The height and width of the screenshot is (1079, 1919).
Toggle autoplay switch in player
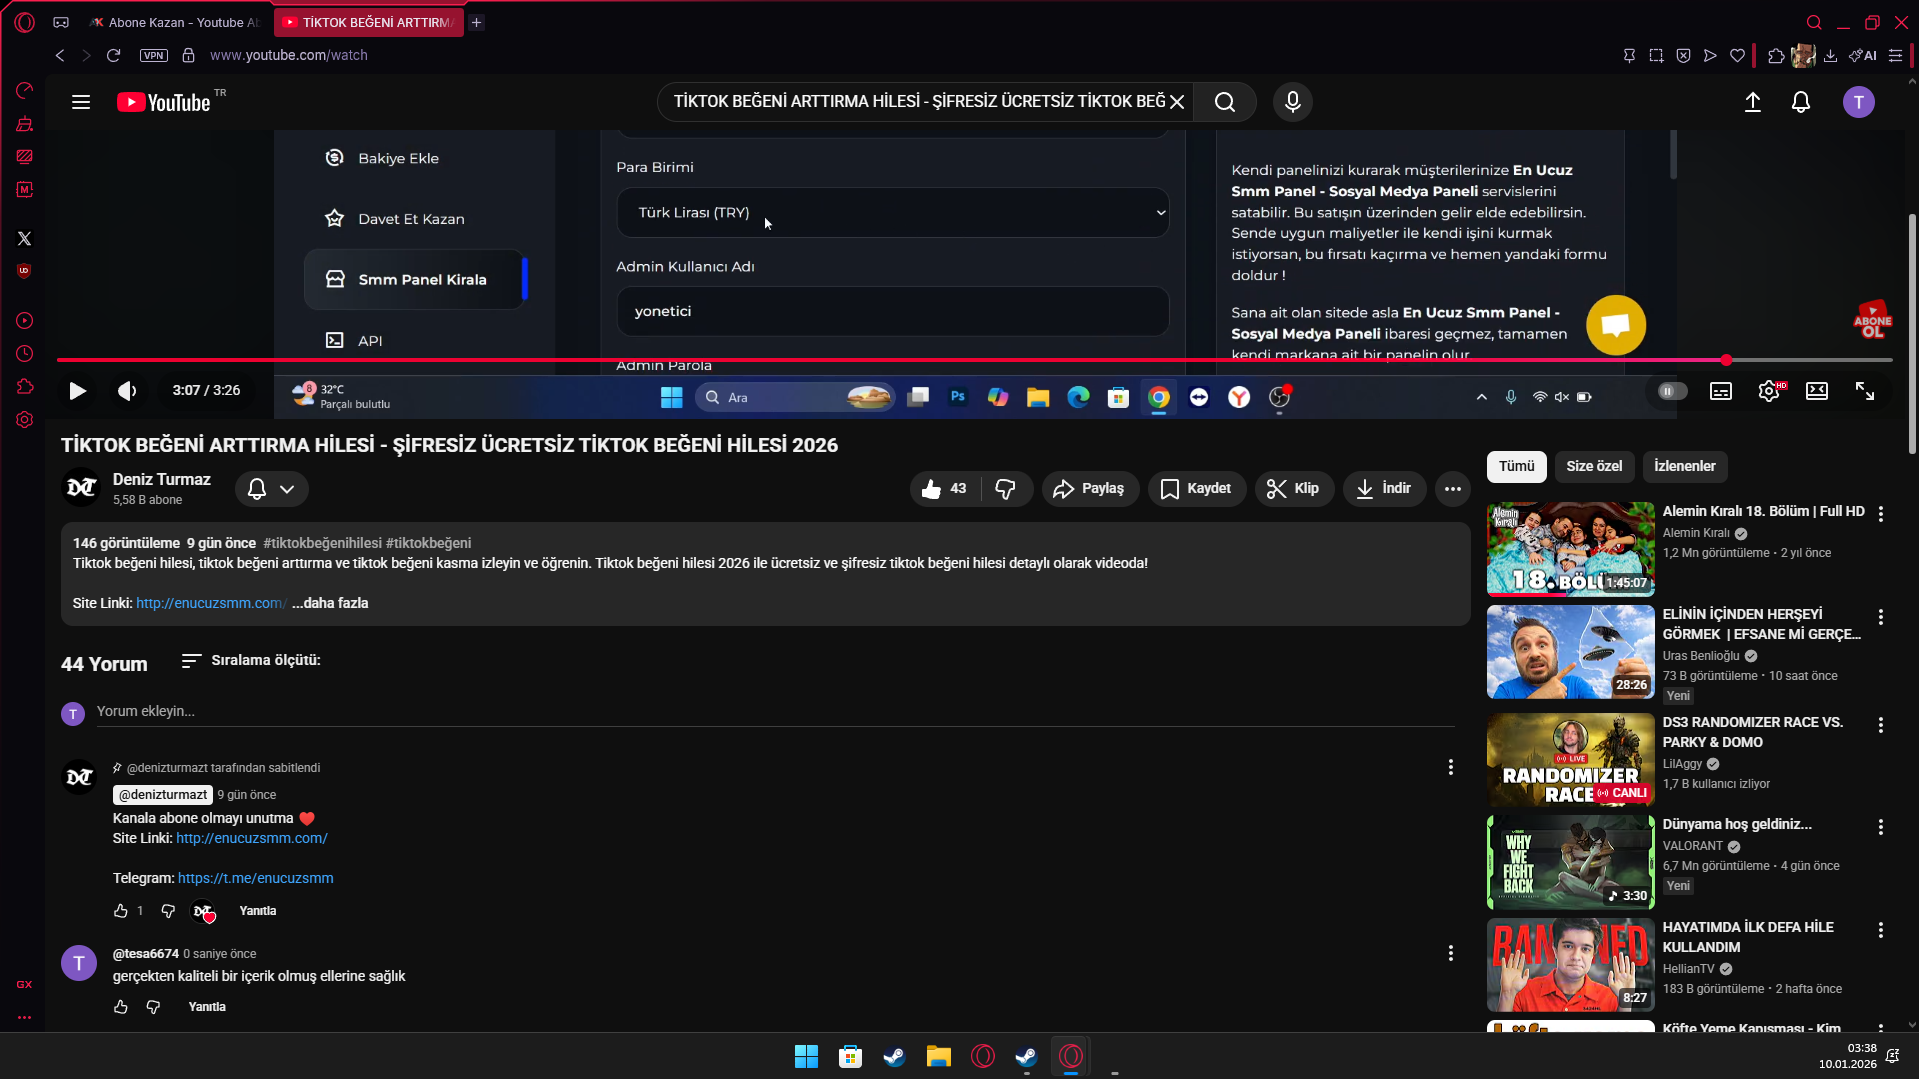click(1672, 391)
